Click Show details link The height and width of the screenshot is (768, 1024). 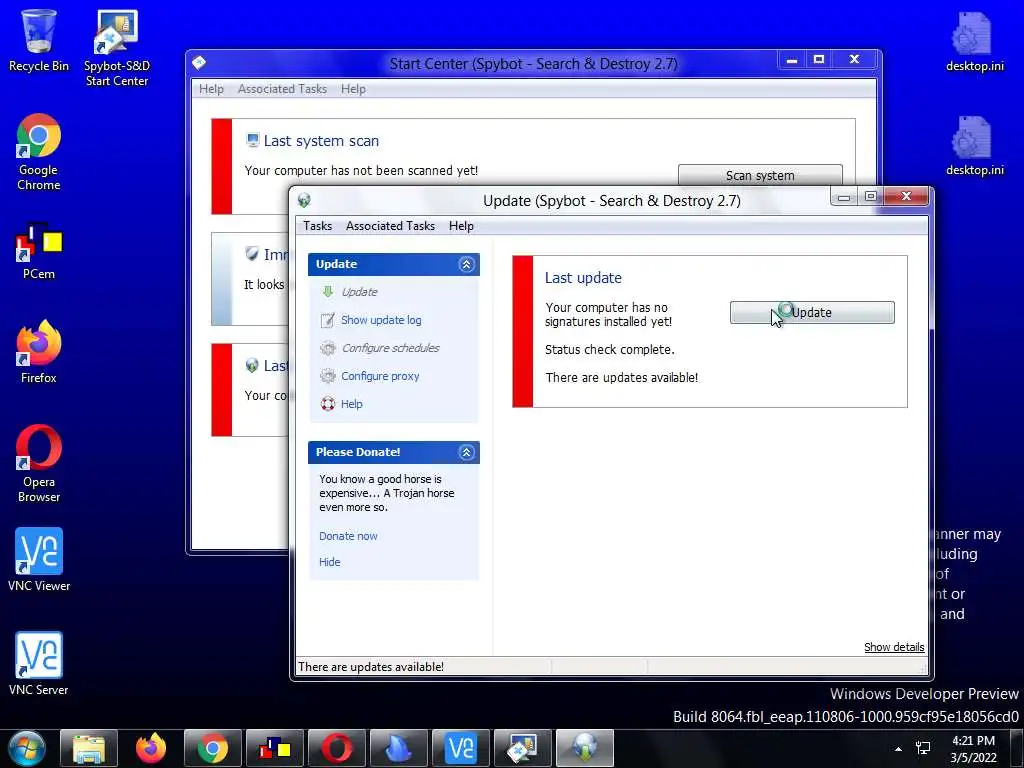click(x=894, y=647)
